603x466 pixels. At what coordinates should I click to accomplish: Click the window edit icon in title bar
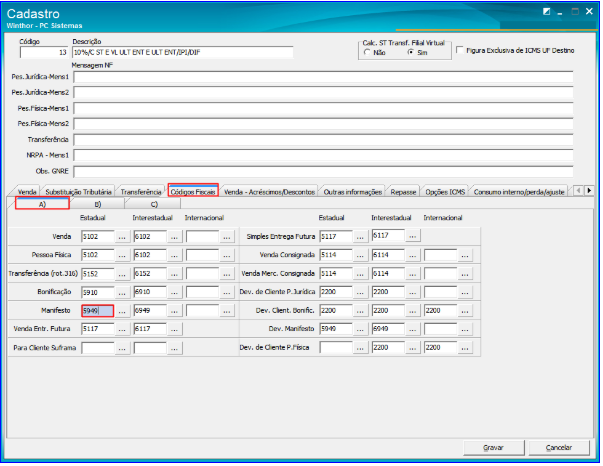(x=546, y=12)
